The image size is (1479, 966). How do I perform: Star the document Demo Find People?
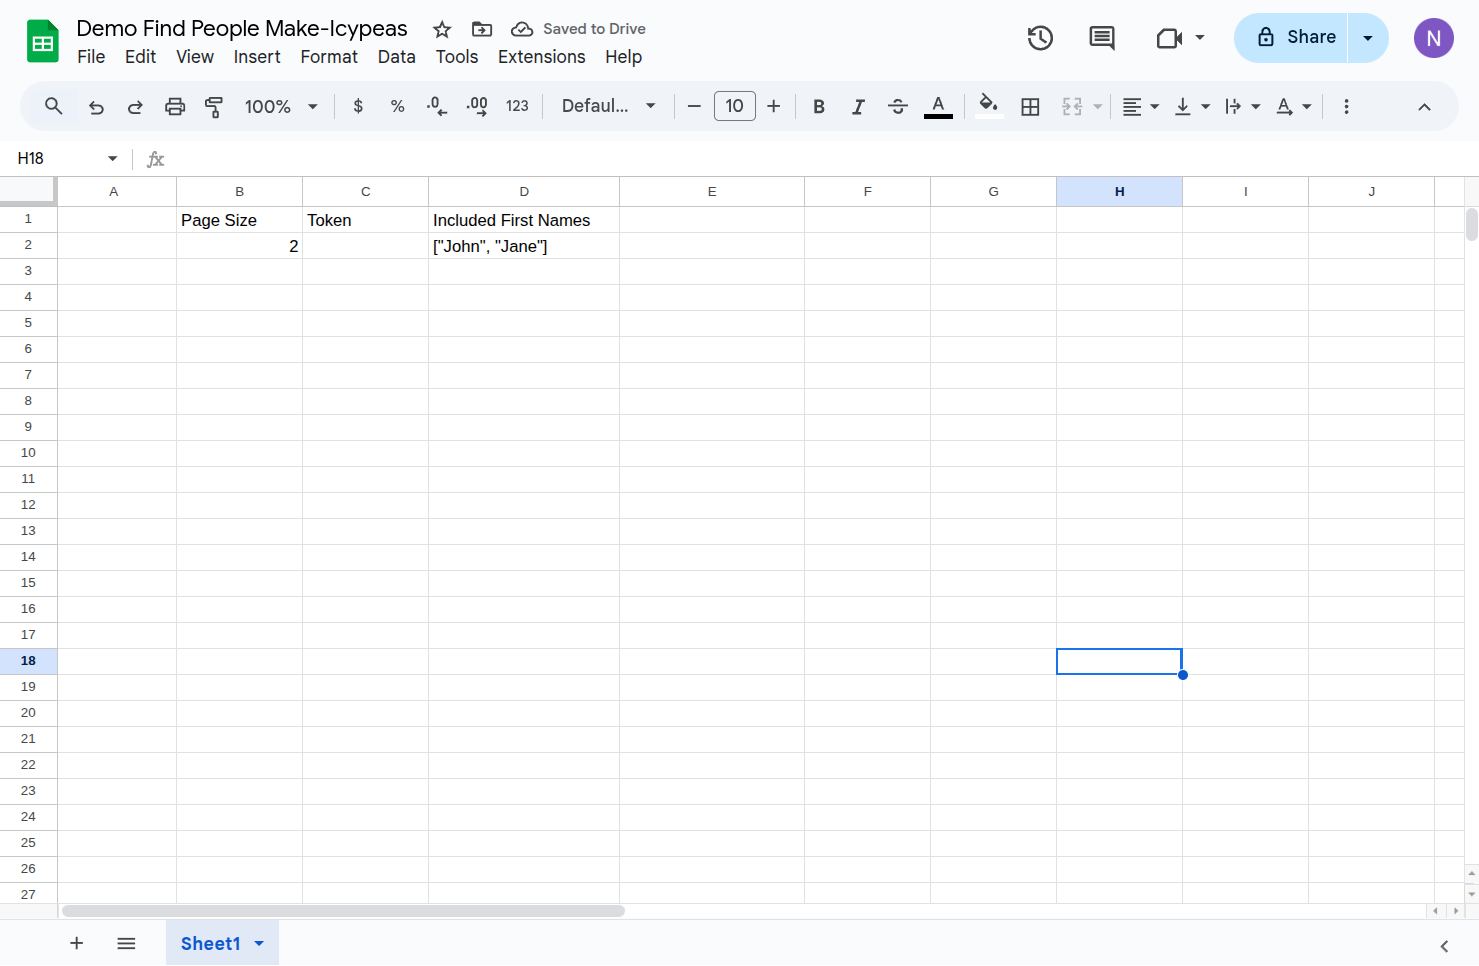point(442,29)
